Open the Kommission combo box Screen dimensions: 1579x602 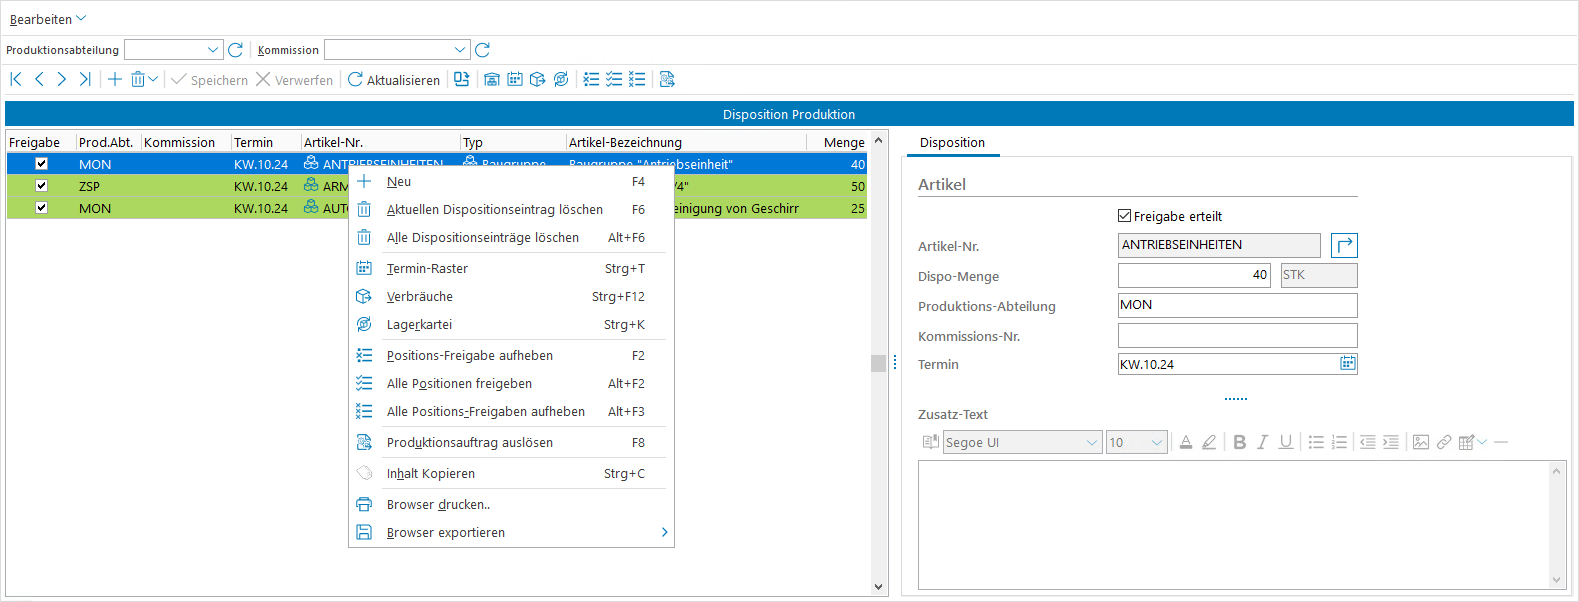point(460,50)
